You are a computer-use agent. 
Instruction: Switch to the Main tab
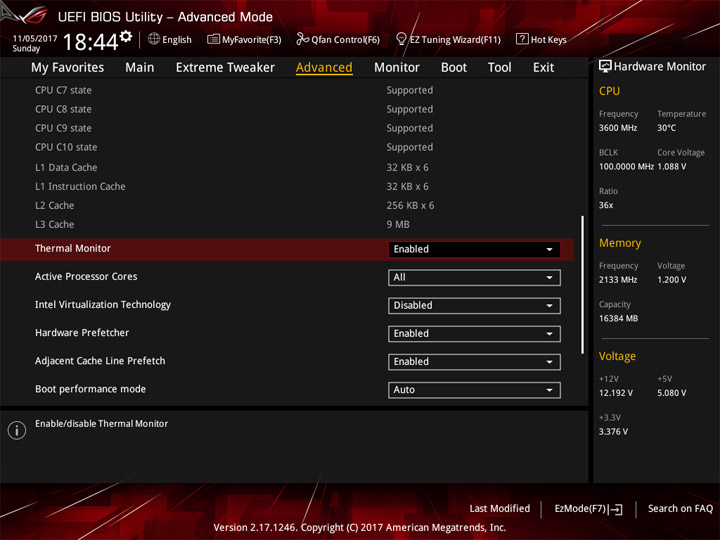tap(140, 68)
